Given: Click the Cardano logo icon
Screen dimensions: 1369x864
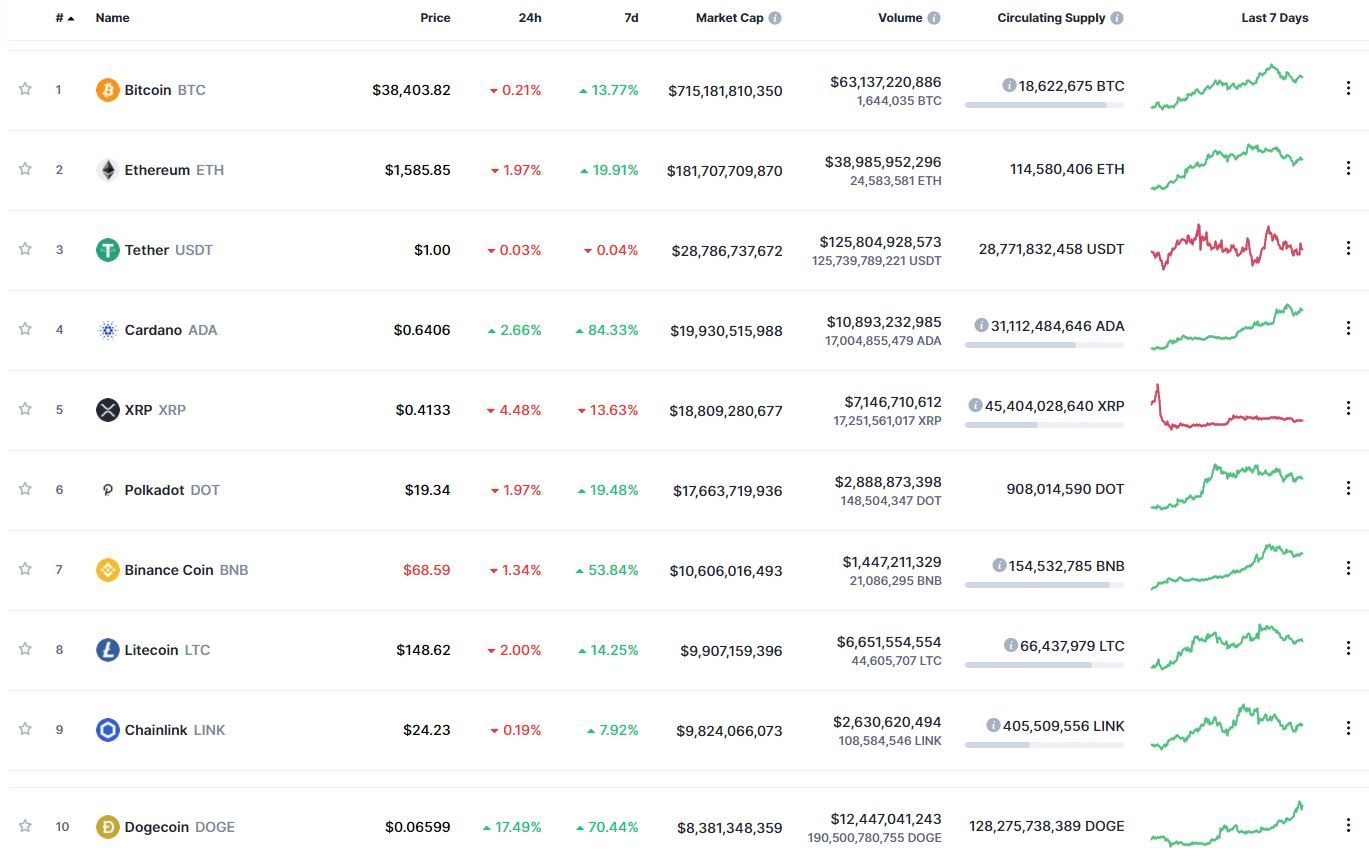Looking at the screenshot, I should [x=107, y=330].
